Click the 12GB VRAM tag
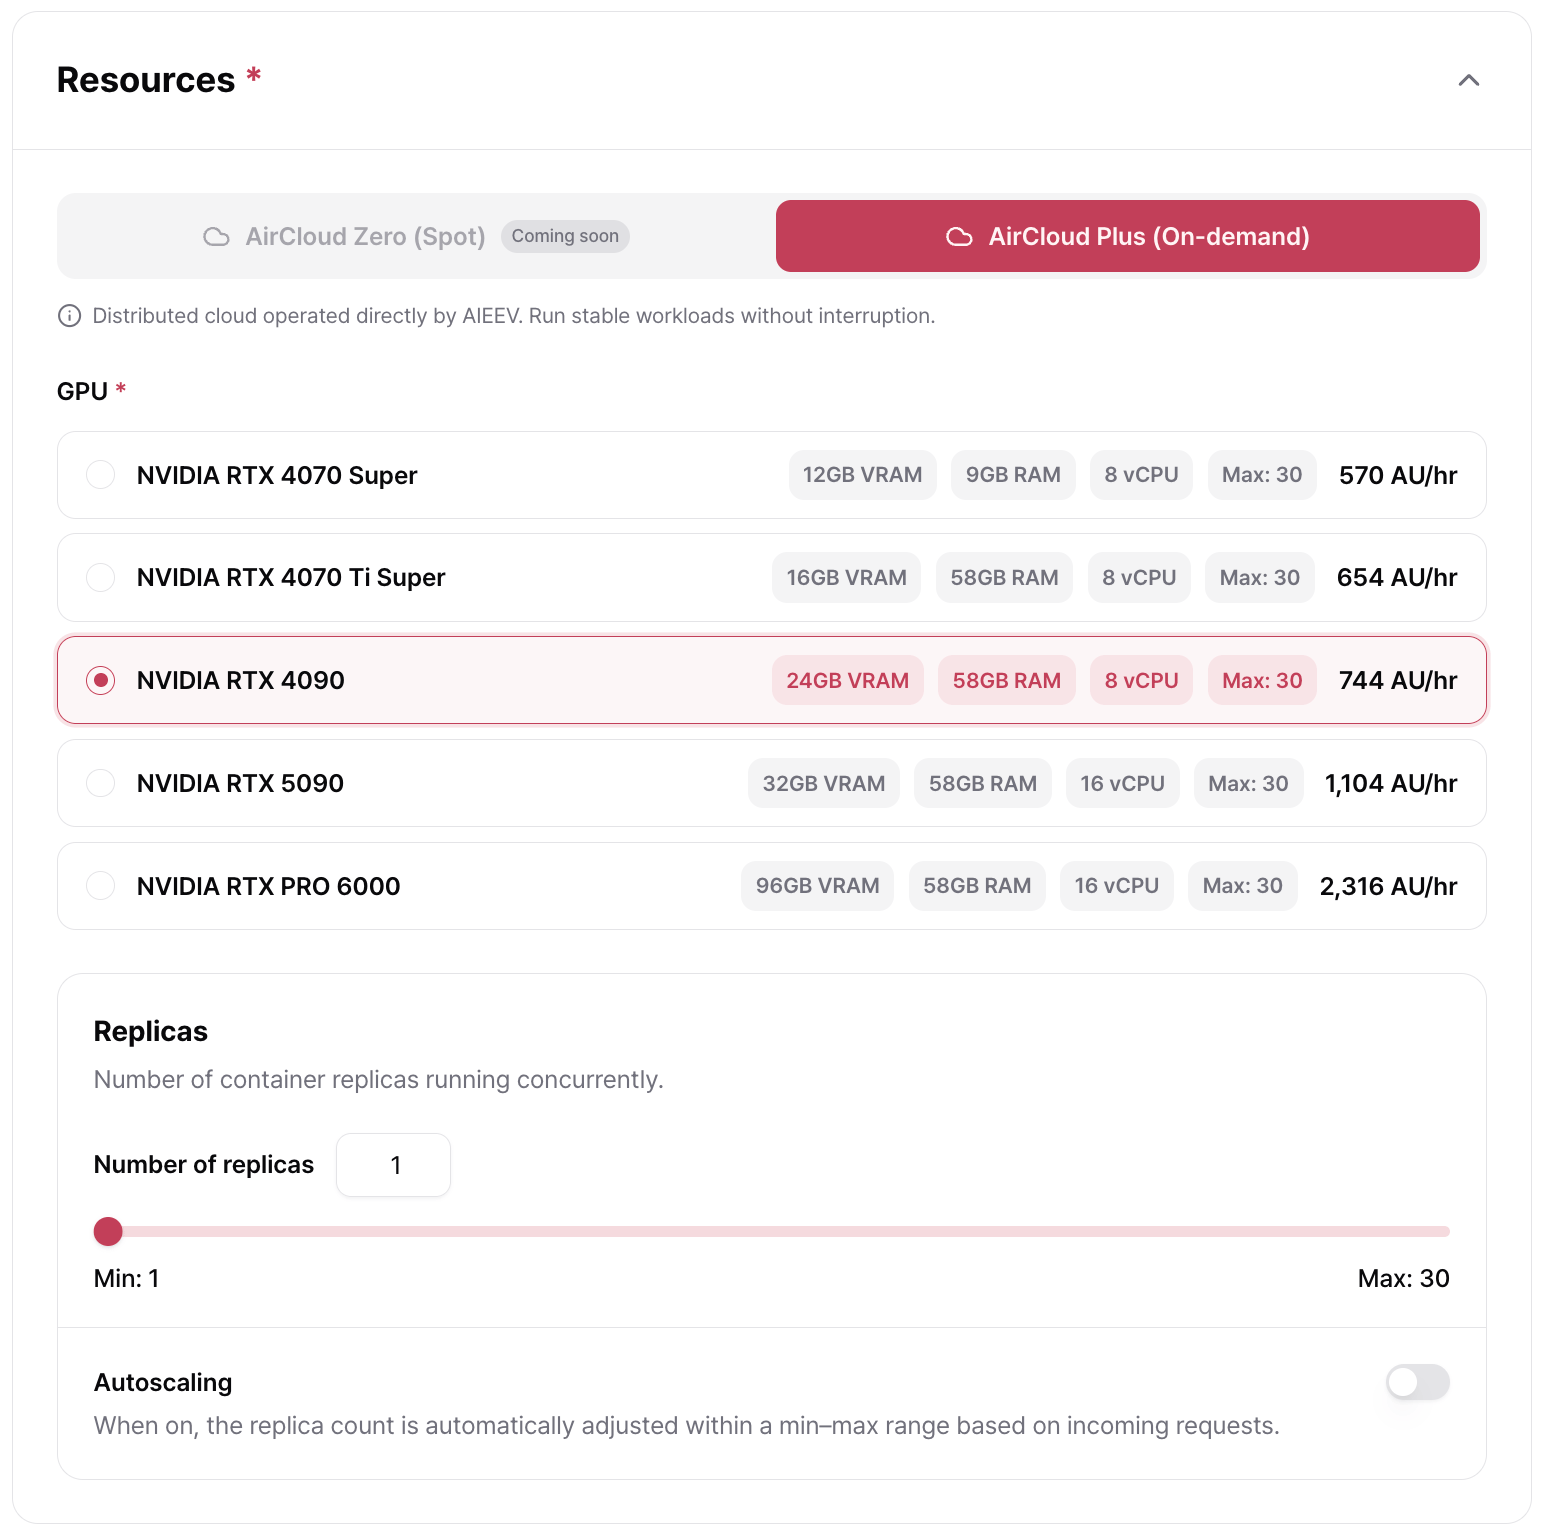Viewport: 1542px width, 1536px height. pos(862,475)
